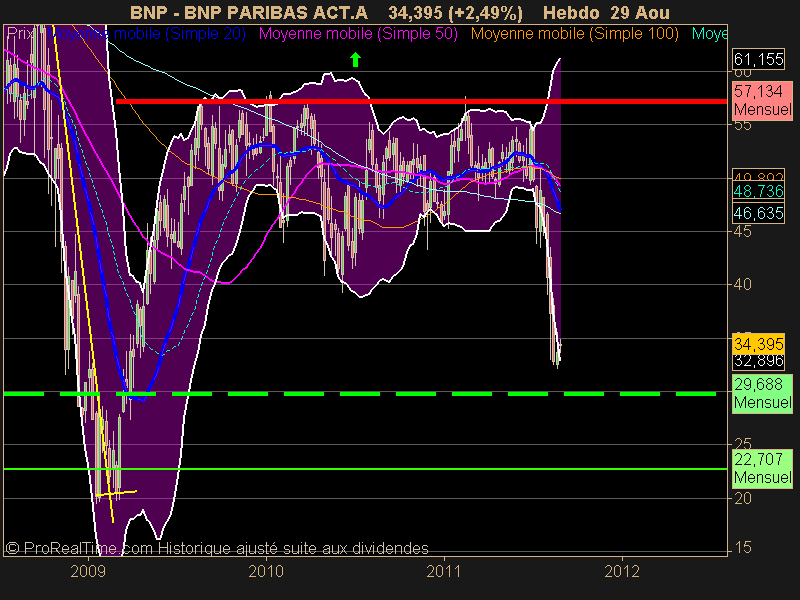Click "Historique ajusté suite aux dividendes" footer text
800x600 pixels.
(293, 548)
